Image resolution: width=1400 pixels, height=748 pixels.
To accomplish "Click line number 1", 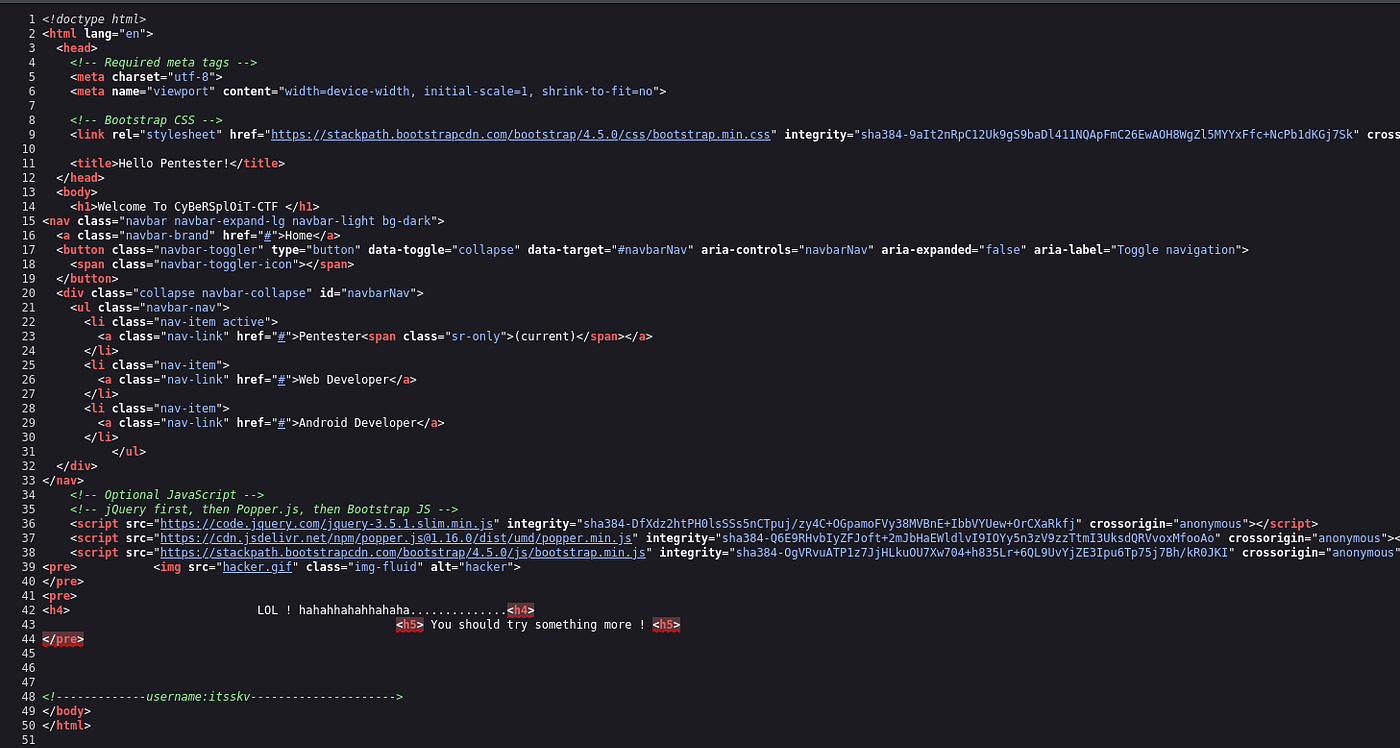I will (32, 19).
